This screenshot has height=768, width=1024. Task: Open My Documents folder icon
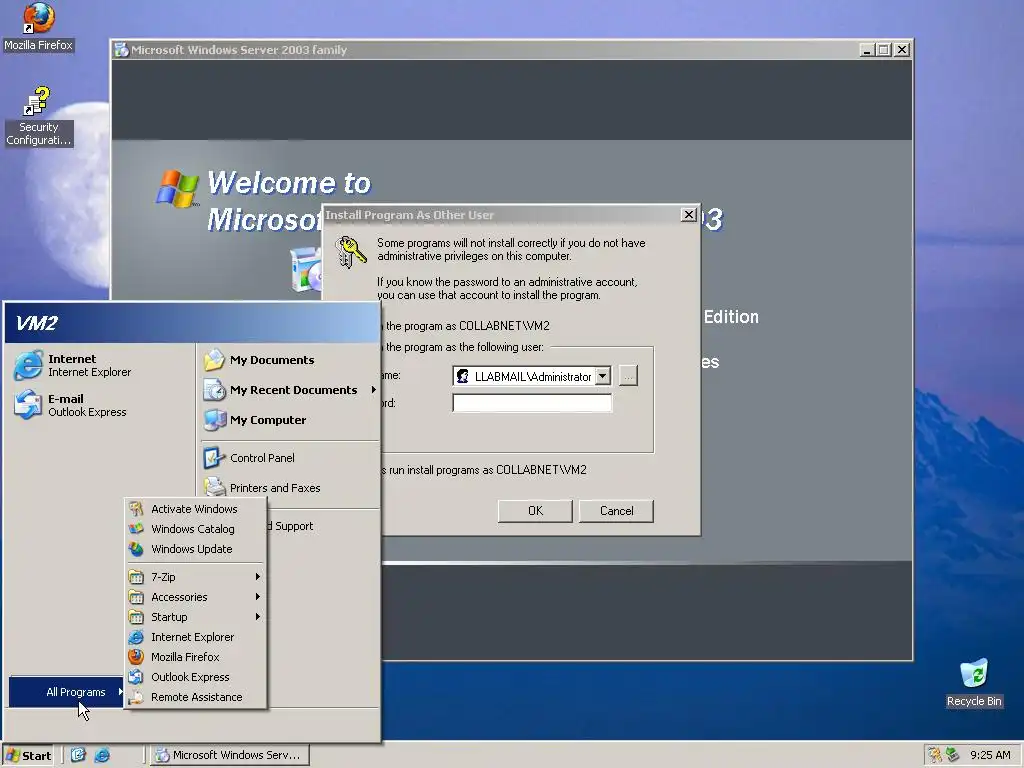click(x=214, y=360)
